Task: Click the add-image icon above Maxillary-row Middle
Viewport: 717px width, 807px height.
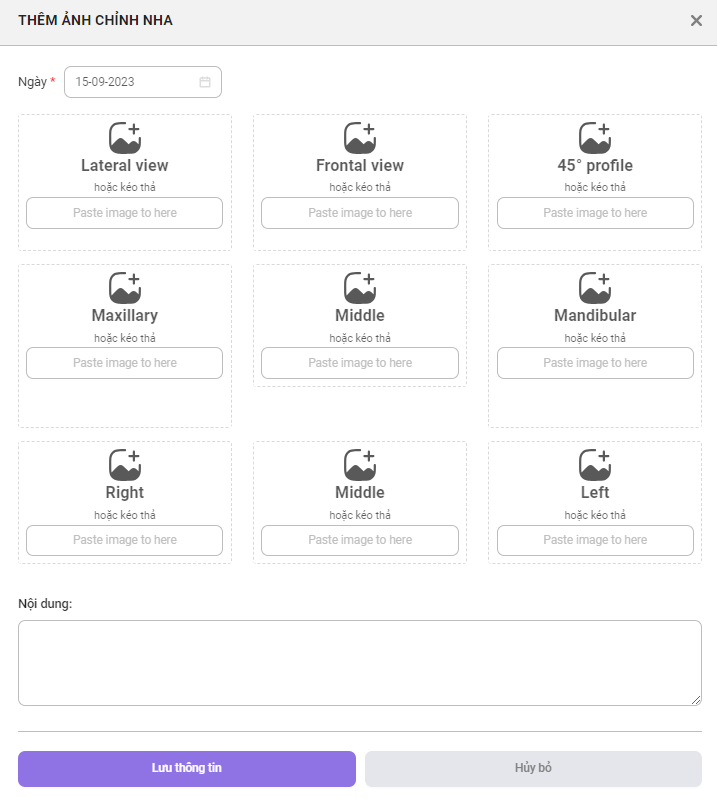Action: [x=360, y=288]
